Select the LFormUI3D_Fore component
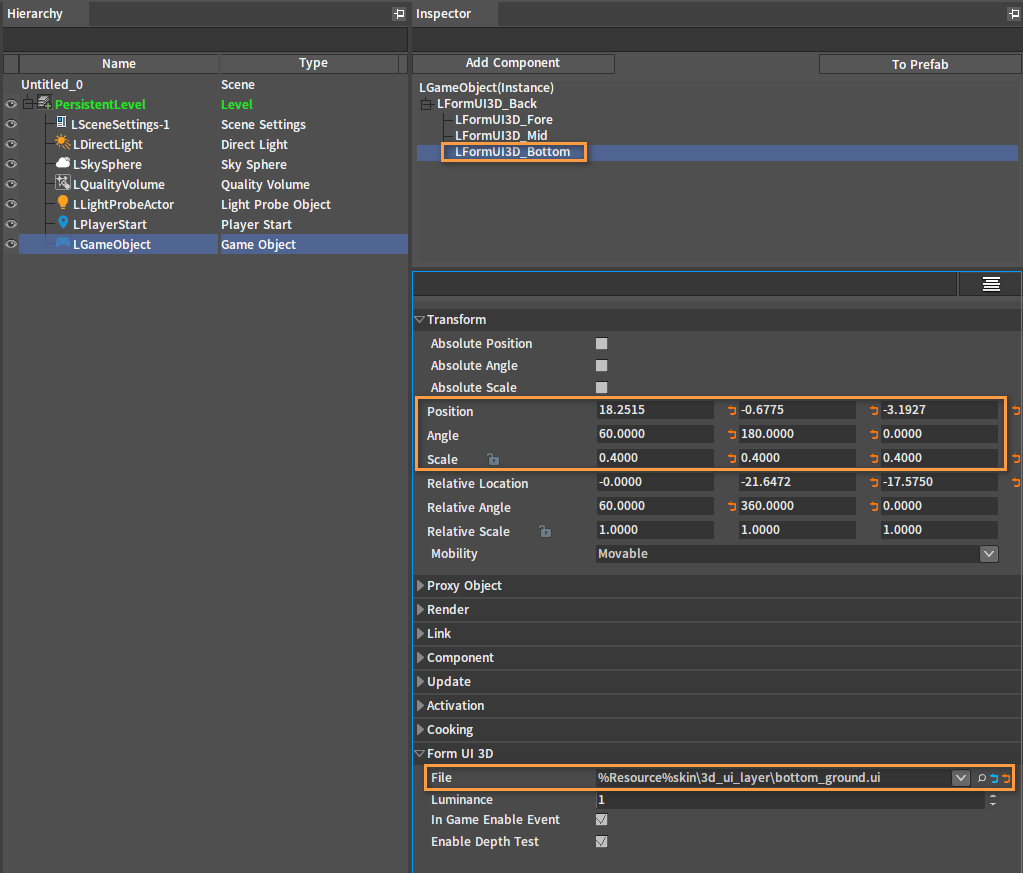 coord(504,120)
